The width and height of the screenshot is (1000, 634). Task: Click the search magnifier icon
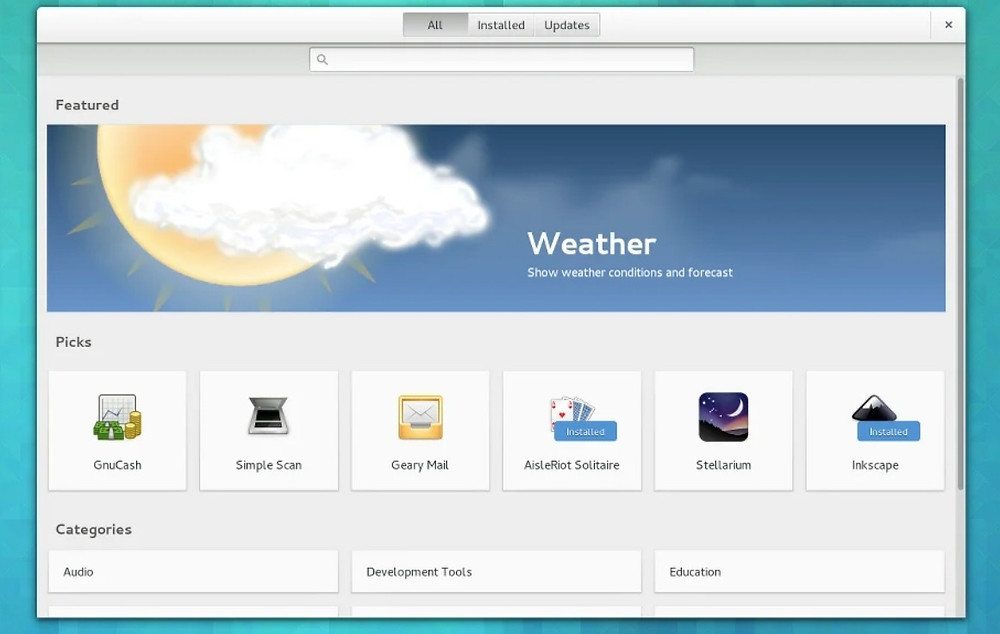[x=323, y=59]
